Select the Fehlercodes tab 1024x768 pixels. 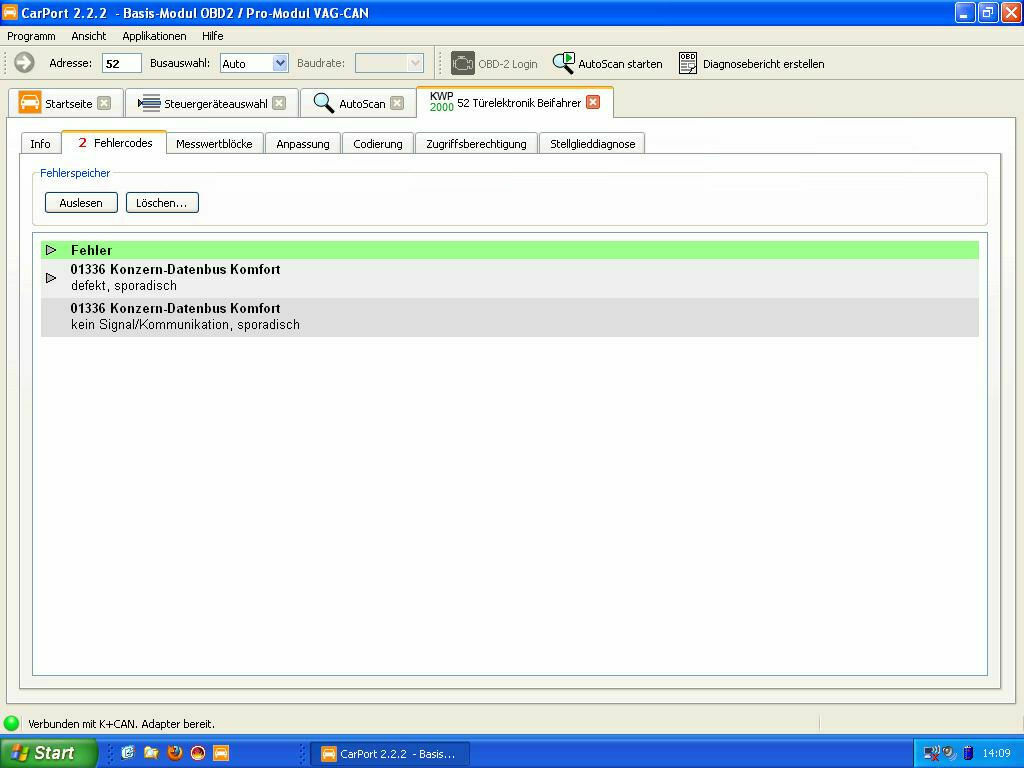[x=114, y=142]
